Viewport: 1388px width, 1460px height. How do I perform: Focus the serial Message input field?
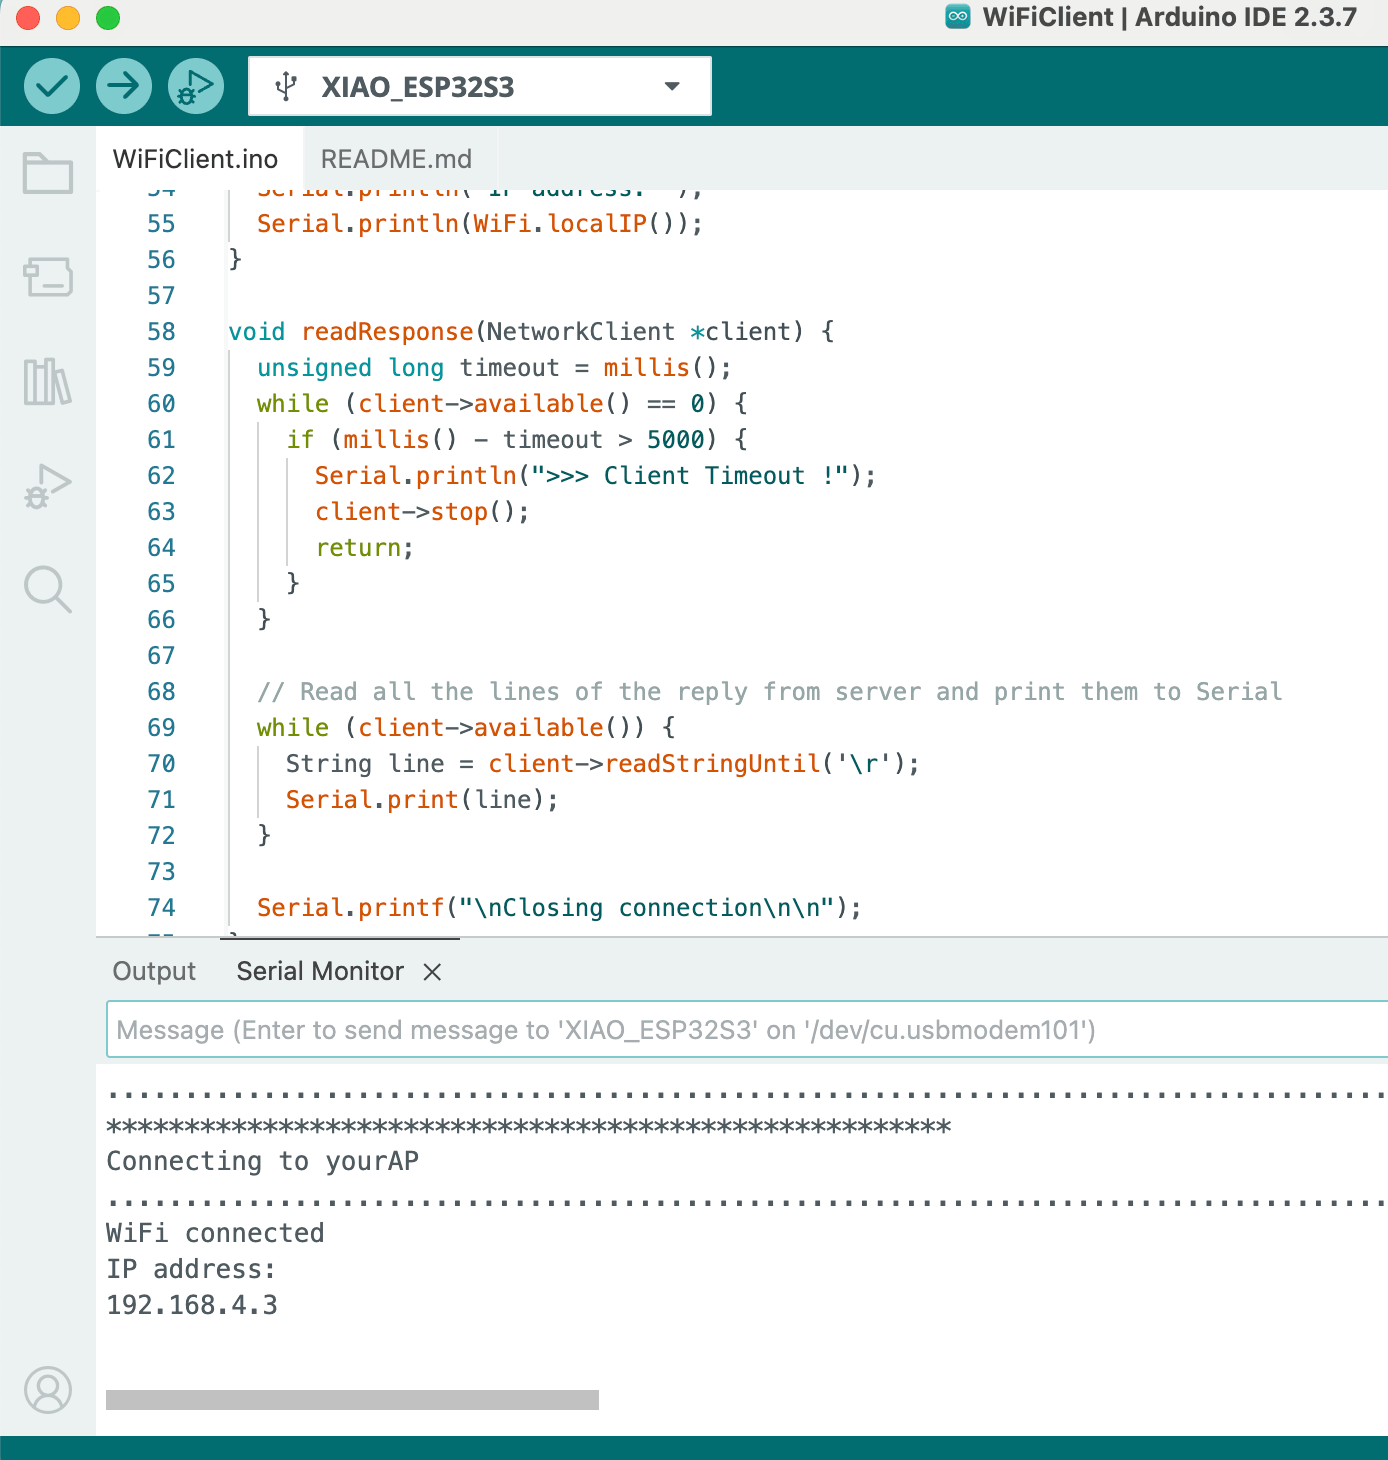[746, 1030]
